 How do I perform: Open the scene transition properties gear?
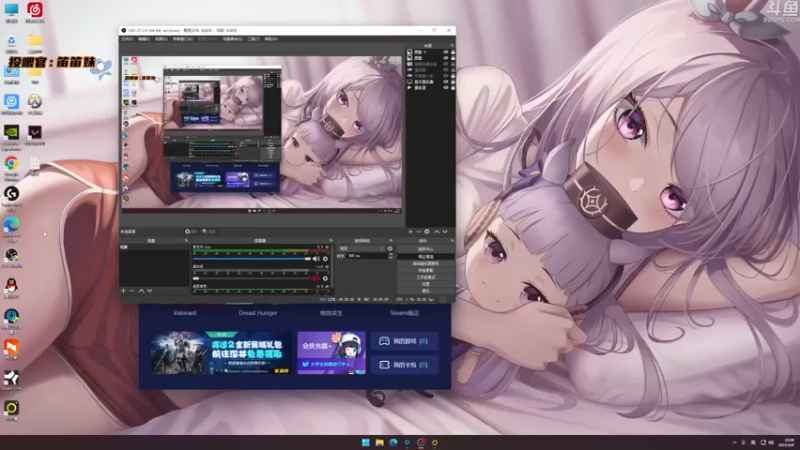click(390, 248)
